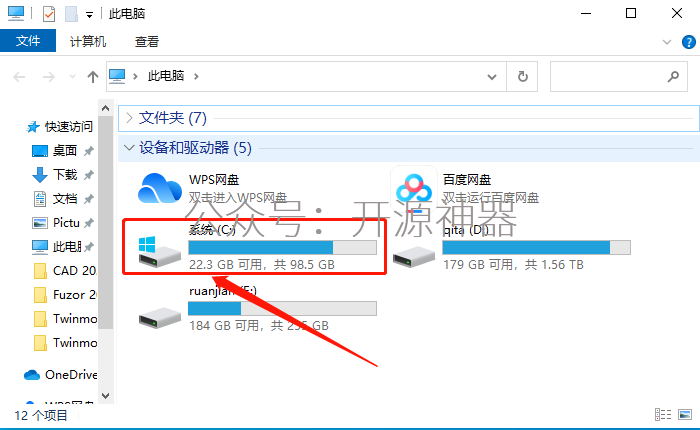The height and width of the screenshot is (430, 700).
Task: Click the properties icon in title bar
Action: [49, 14]
